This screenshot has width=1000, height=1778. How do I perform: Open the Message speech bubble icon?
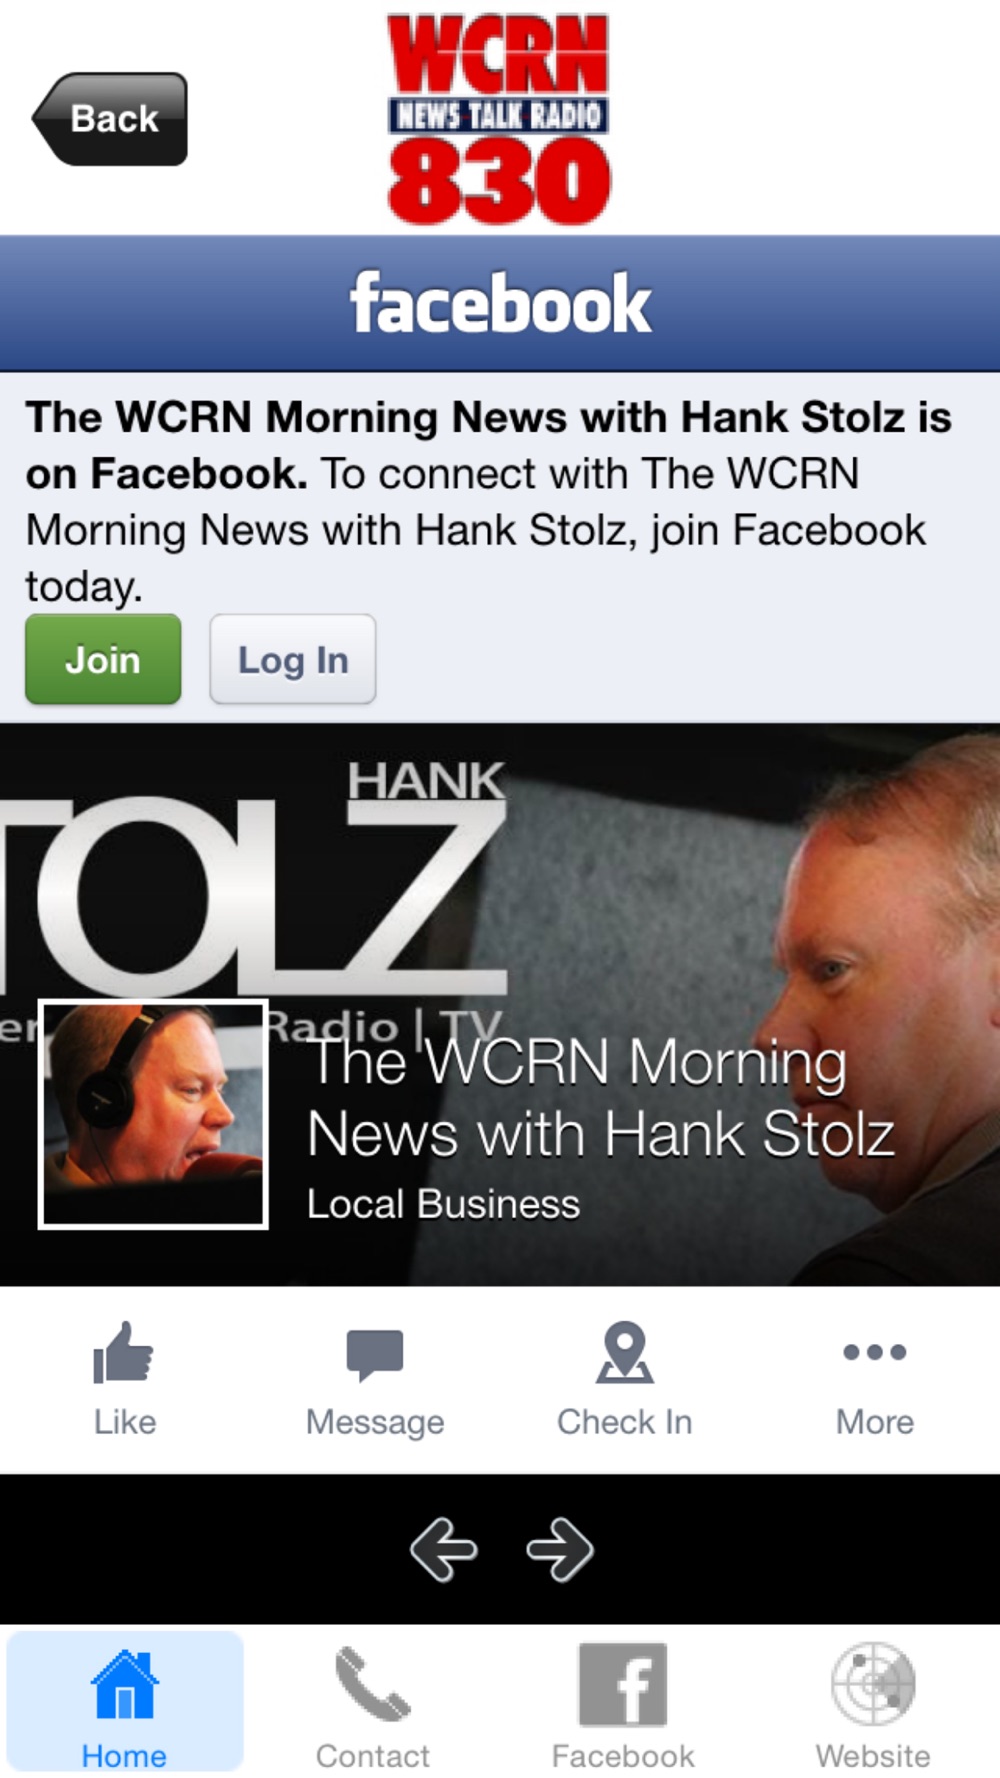(375, 1355)
